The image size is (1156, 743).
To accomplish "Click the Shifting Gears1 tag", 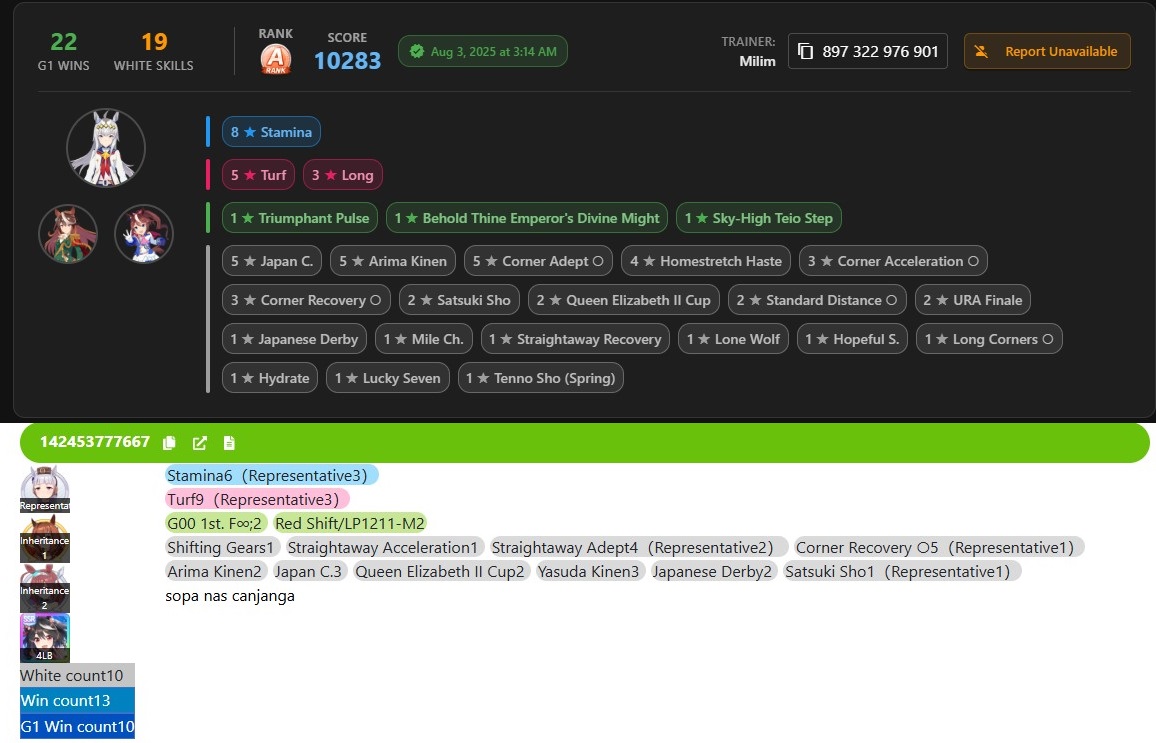I will (x=223, y=548).
